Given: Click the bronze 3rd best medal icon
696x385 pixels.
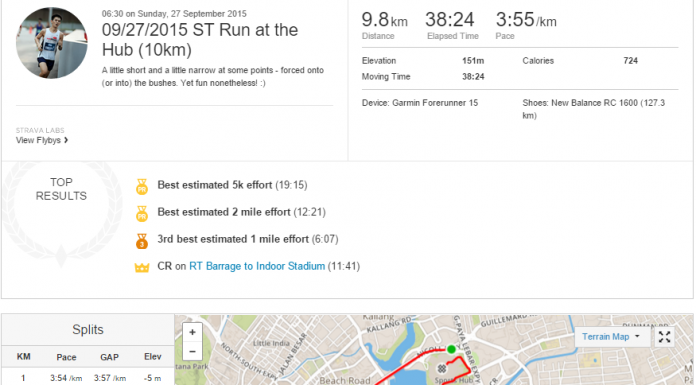Looking at the screenshot, I should coord(142,241).
